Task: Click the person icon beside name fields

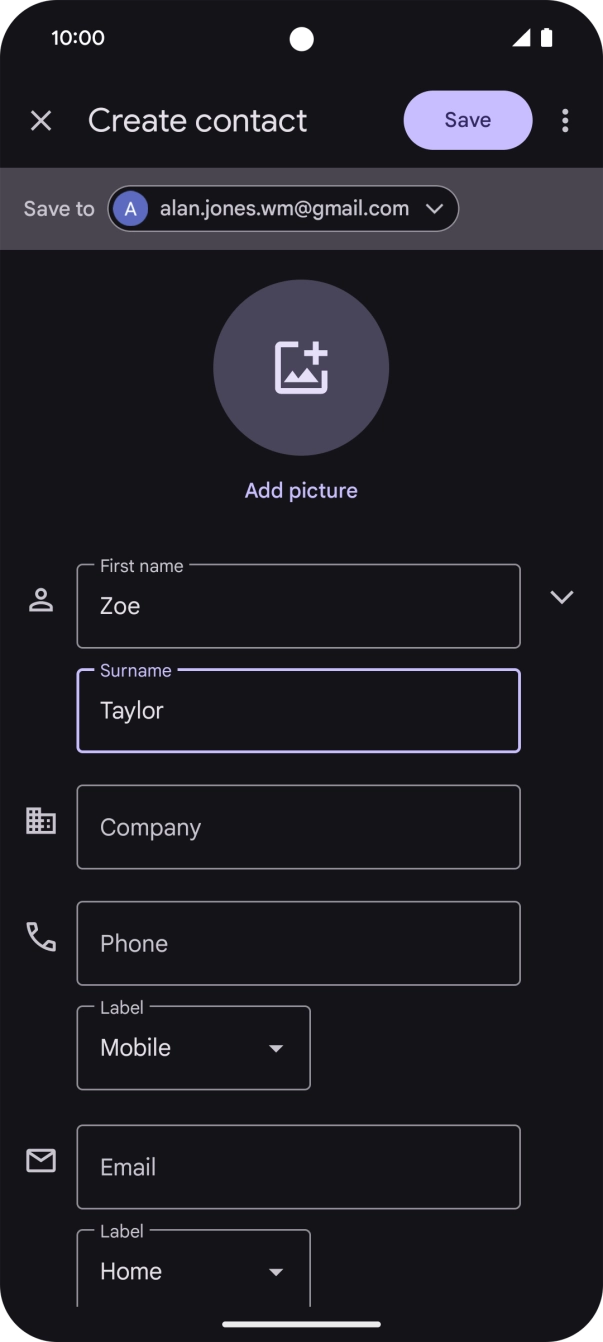Action: (41, 598)
